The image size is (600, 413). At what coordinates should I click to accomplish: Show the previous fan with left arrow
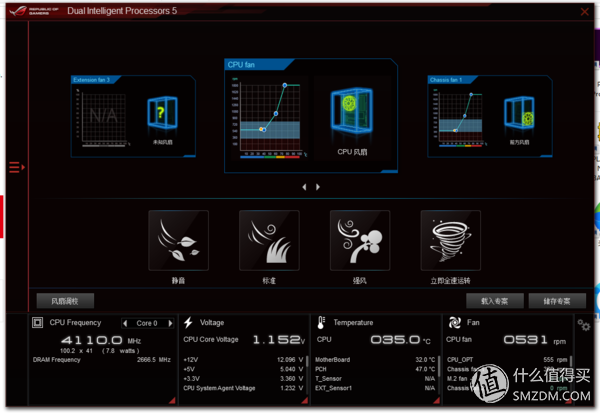304,187
